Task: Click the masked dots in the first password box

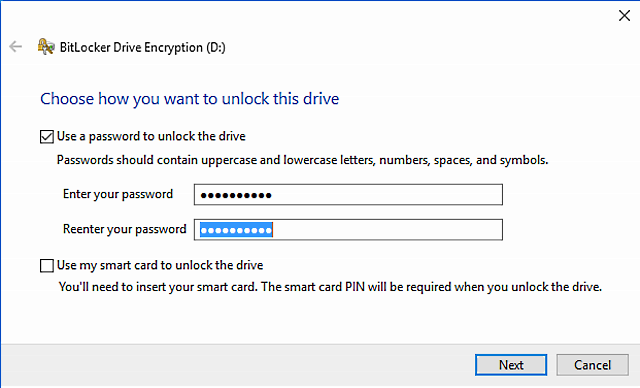Action: tap(236, 195)
